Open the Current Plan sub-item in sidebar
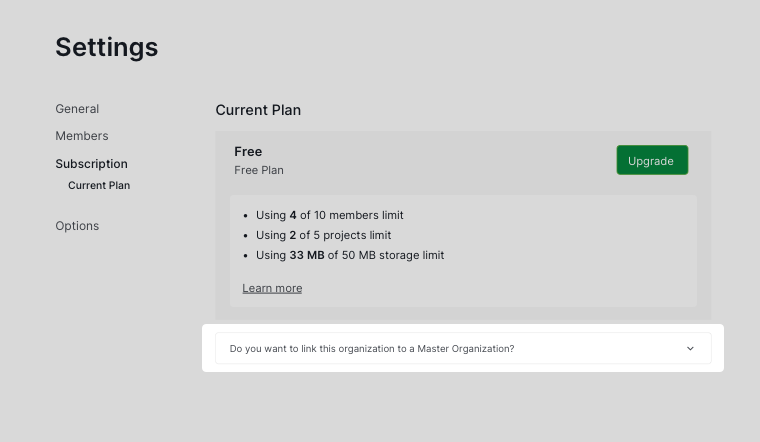 pyautogui.click(x=99, y=186)
